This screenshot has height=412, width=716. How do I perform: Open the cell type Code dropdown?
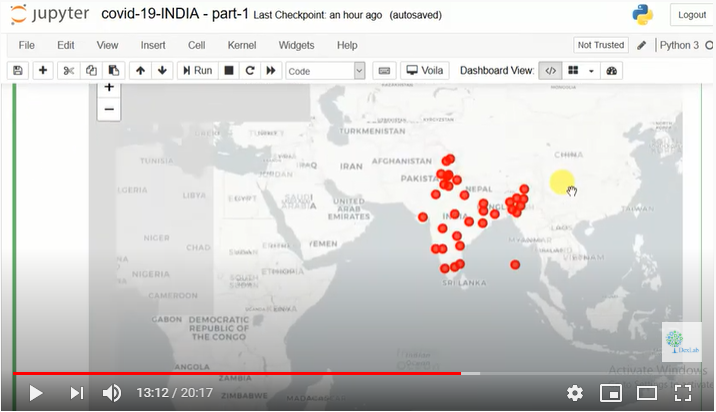[x=325, y=71]
